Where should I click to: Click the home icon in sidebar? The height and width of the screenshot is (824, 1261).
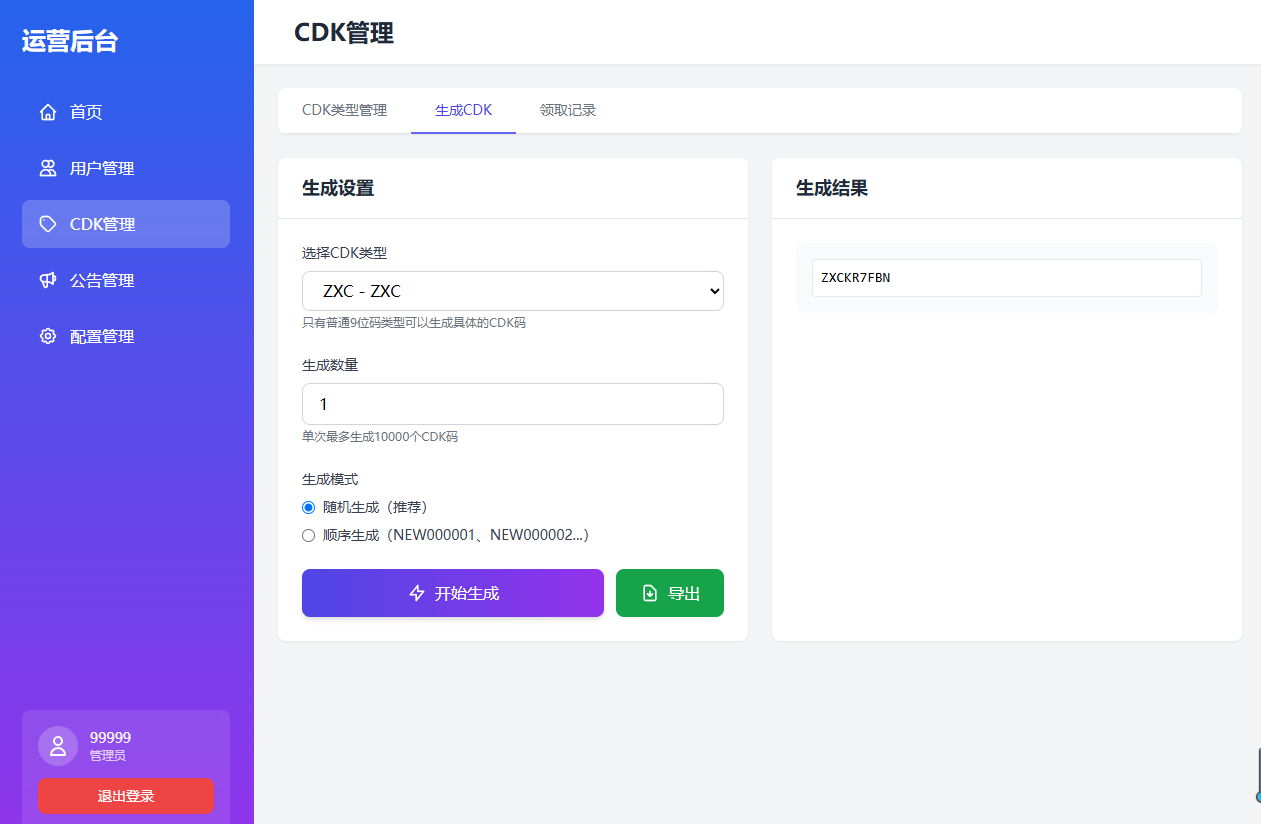48,112
